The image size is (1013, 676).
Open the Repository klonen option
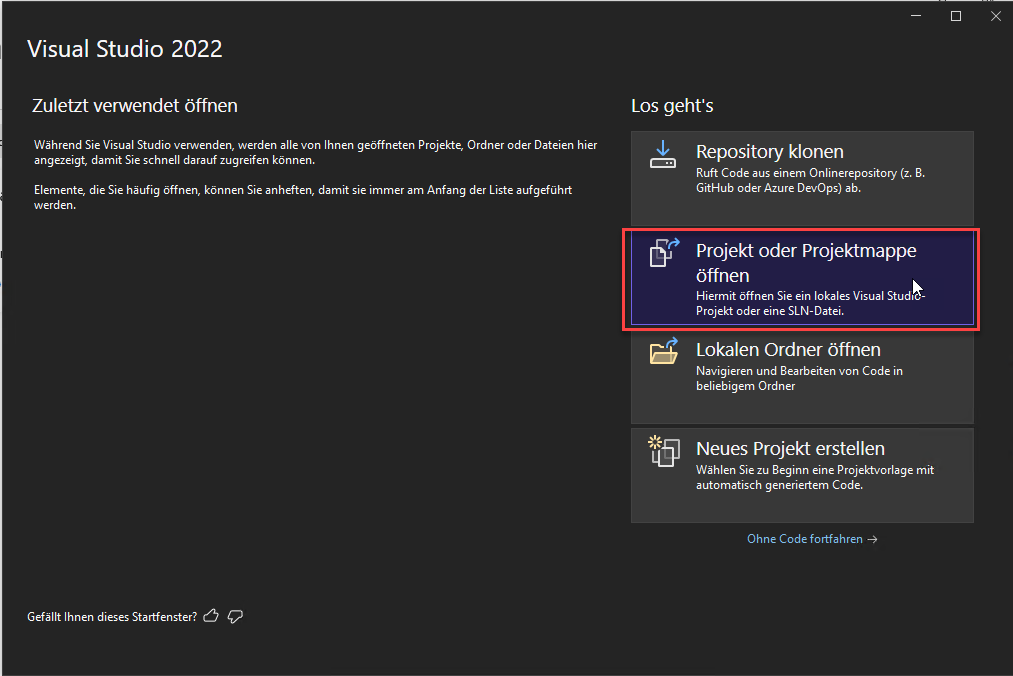tap(802, 178)
